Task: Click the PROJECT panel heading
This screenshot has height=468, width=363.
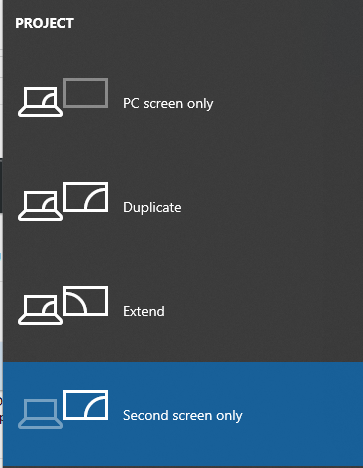Action: point(45,23)
